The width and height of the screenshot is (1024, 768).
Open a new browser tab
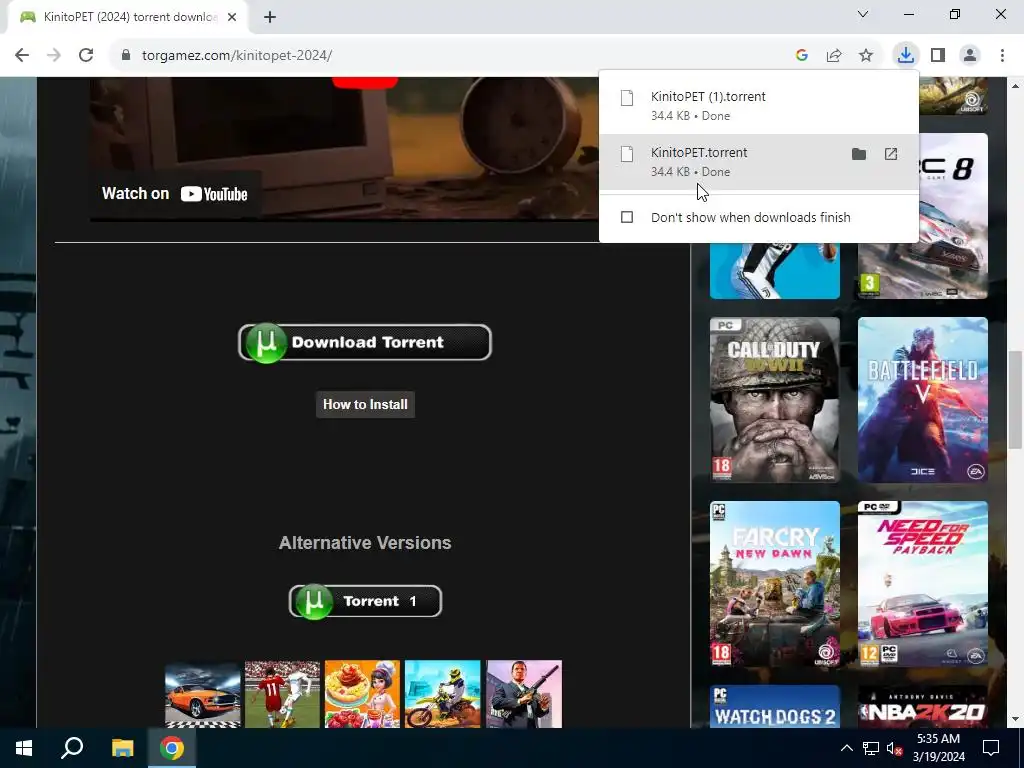pos(270,17)
